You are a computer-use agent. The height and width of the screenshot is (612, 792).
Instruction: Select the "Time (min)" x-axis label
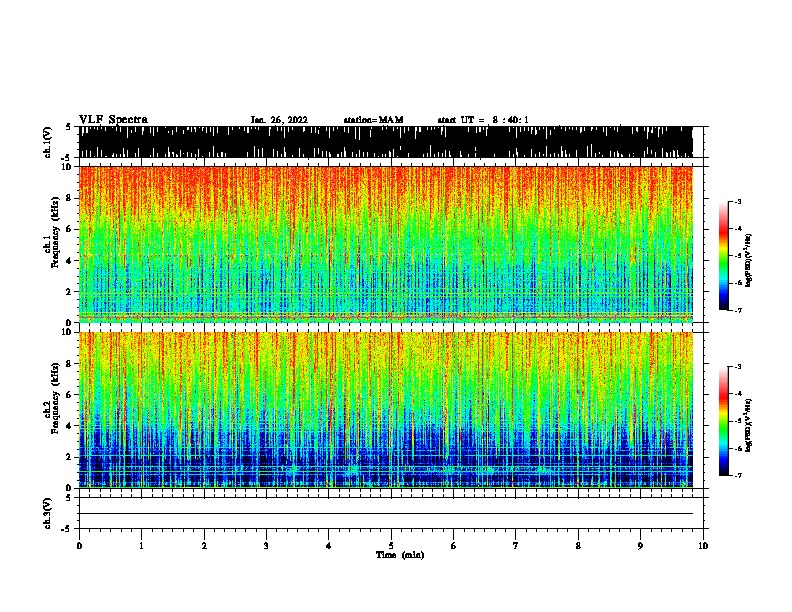pos(400,555)
